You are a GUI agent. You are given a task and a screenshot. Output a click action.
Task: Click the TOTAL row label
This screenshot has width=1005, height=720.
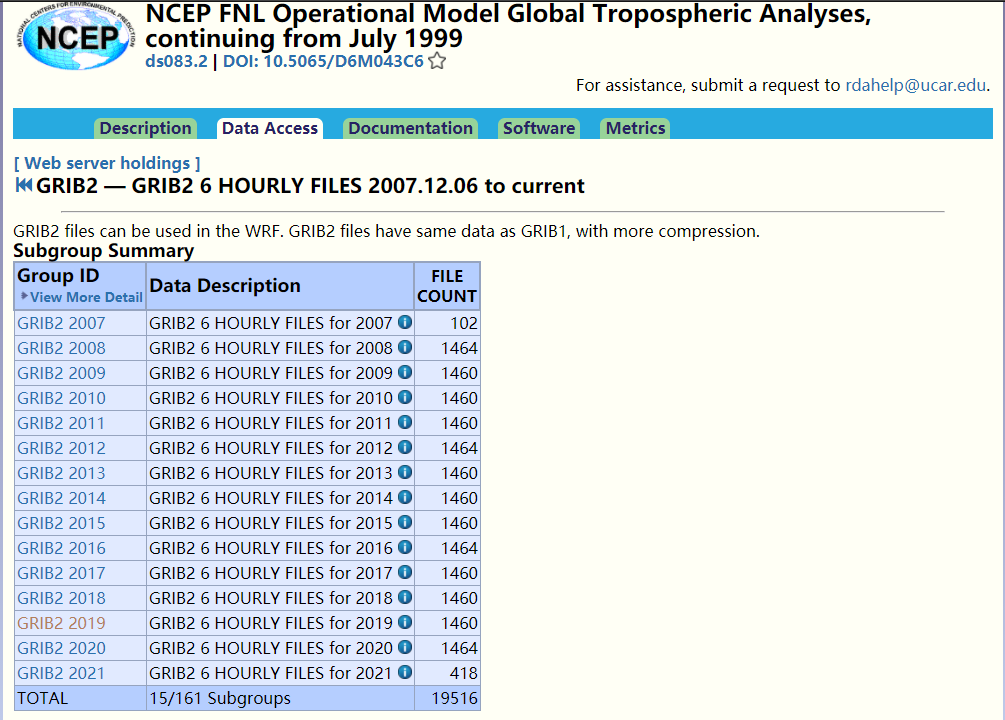point(42,698)
